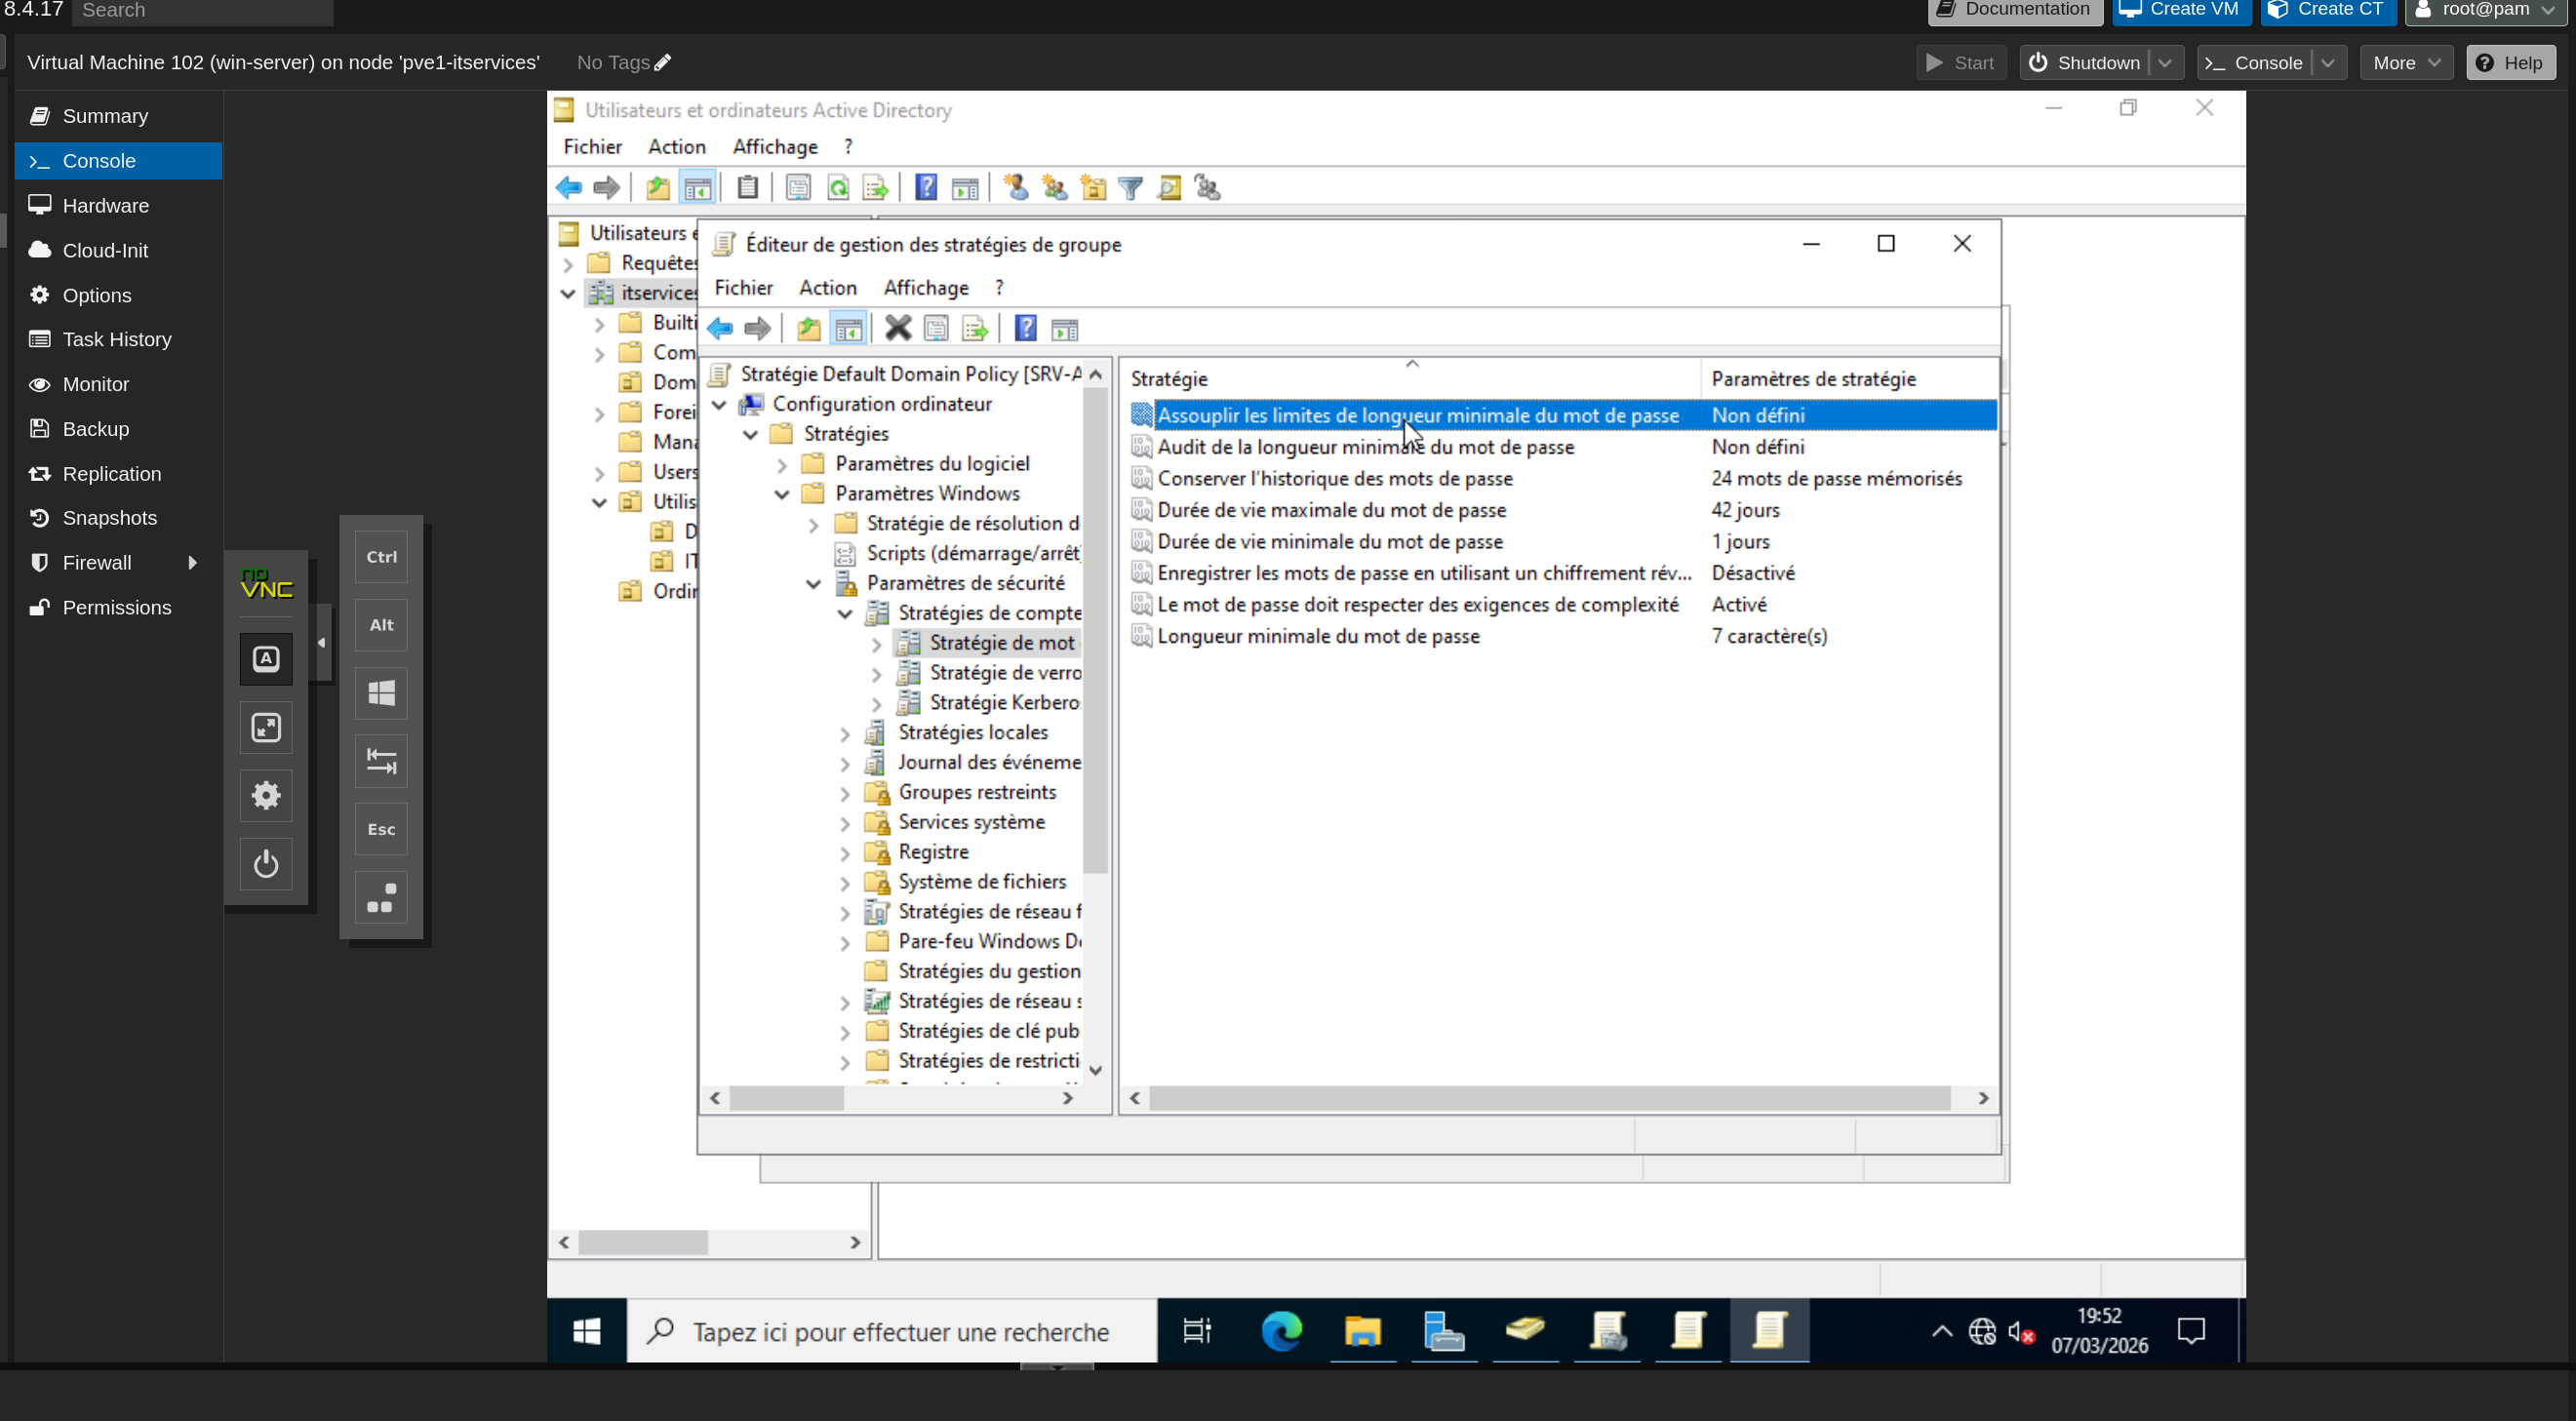Click the back arrow in policy editor toolbar
The image size is (2576, 1421).
(x=720, y=328)
